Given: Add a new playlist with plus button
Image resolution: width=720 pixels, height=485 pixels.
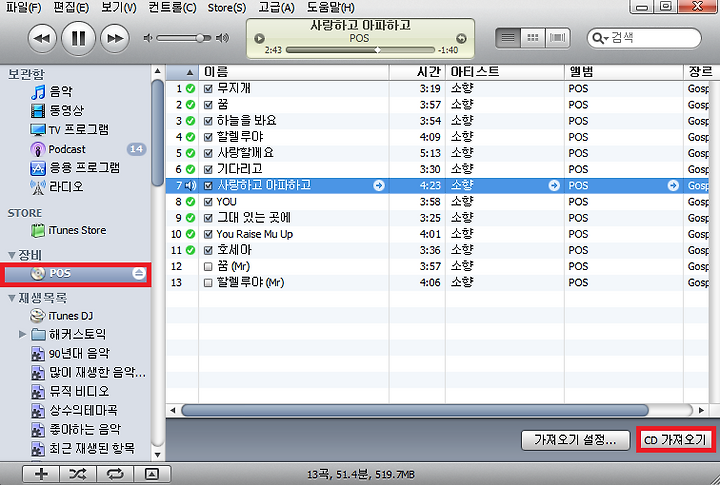Looking at the screenshot, I should click(x=41, y=474).
